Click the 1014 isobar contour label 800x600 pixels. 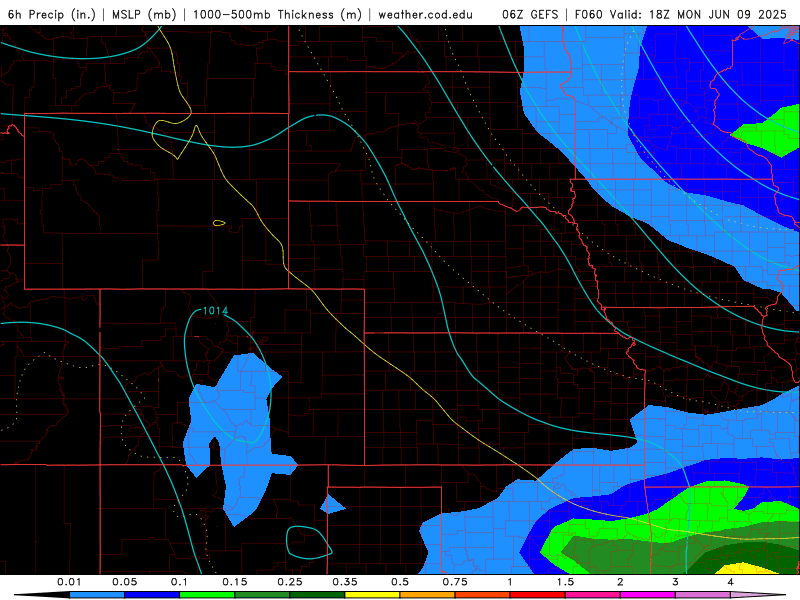215,311
